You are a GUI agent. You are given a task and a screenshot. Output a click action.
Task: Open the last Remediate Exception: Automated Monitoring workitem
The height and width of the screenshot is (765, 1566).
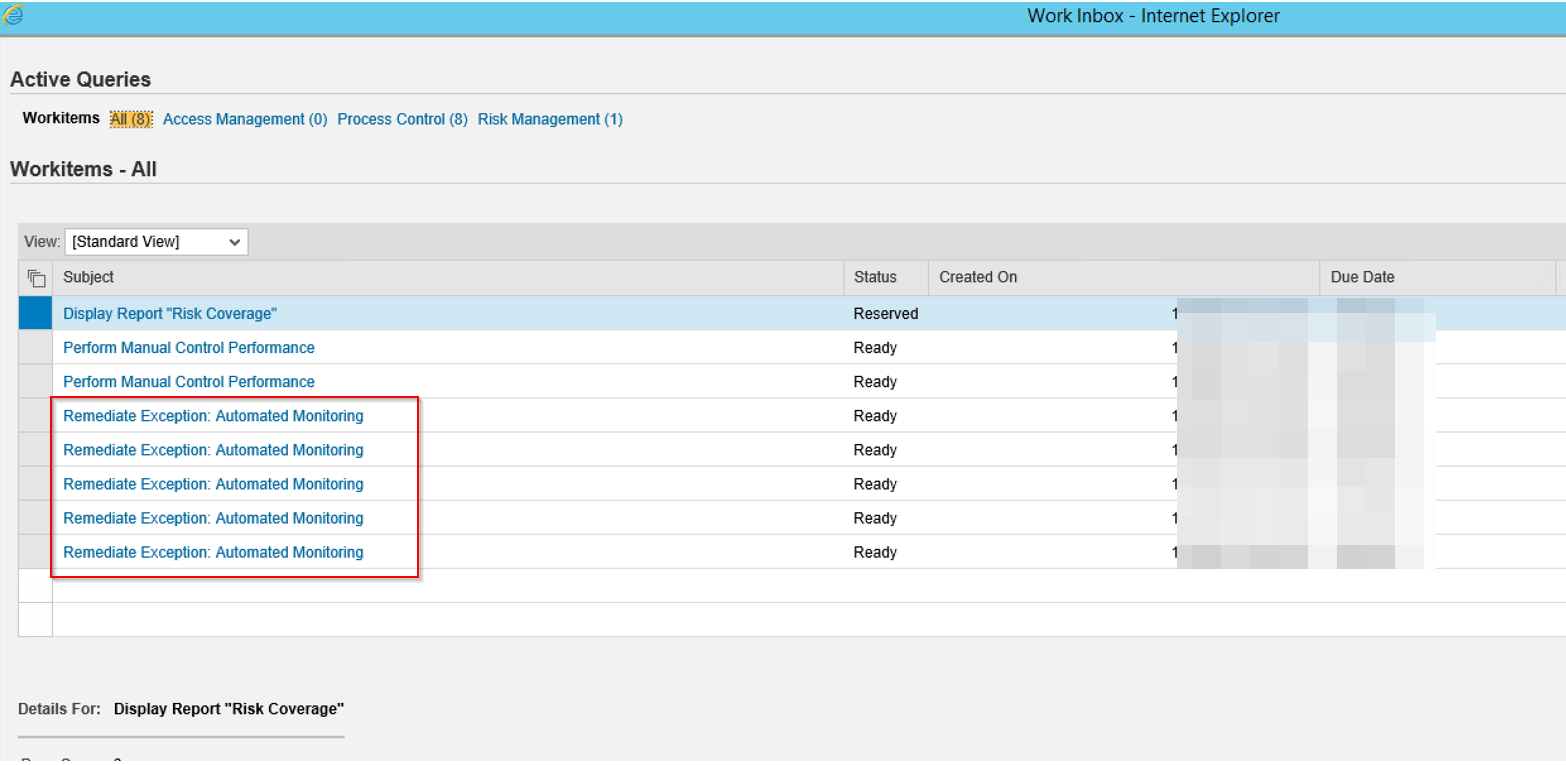[213, 551]
